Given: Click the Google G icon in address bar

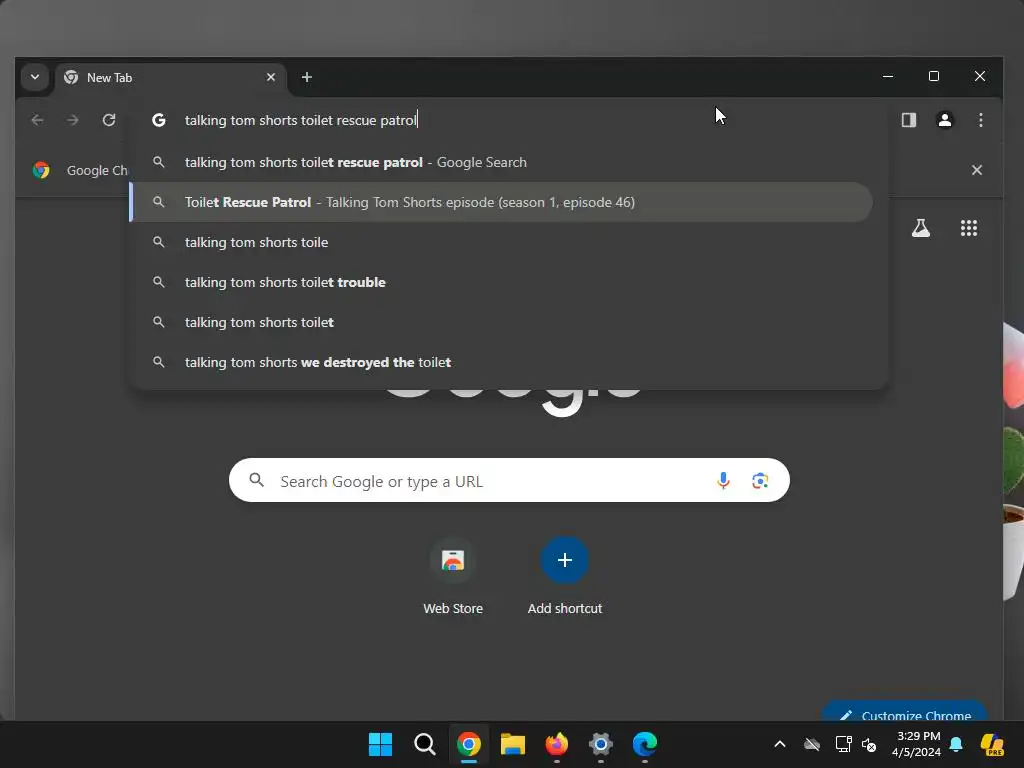Looking at the screenshot, I should tap(159, 120).
